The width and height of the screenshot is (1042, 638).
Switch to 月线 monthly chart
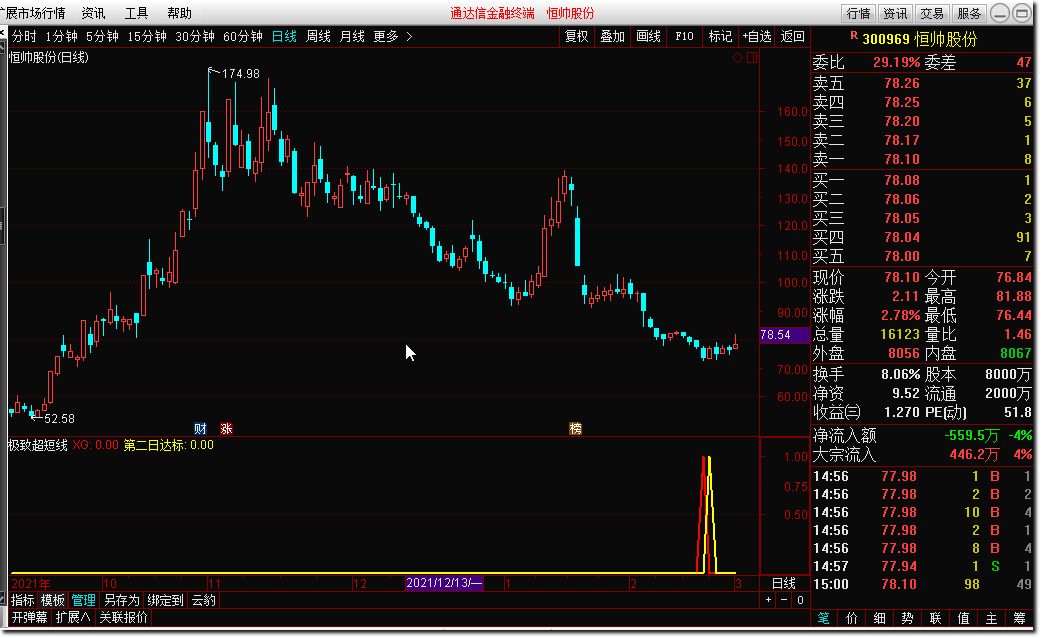[x=352, y=37]
